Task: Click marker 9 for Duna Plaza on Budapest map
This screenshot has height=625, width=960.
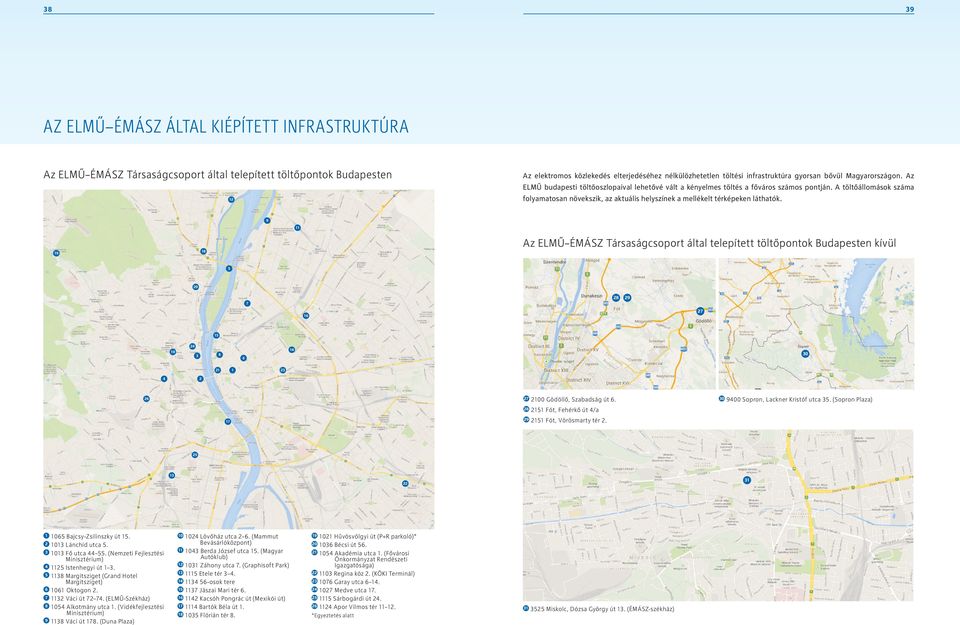Action: (x=267, y=220)
